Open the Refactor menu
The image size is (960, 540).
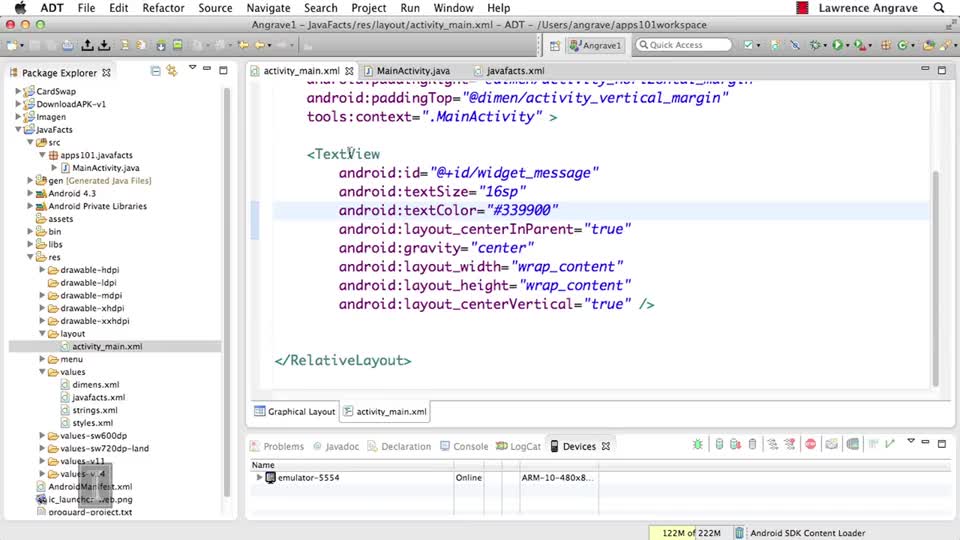point(163,8)
